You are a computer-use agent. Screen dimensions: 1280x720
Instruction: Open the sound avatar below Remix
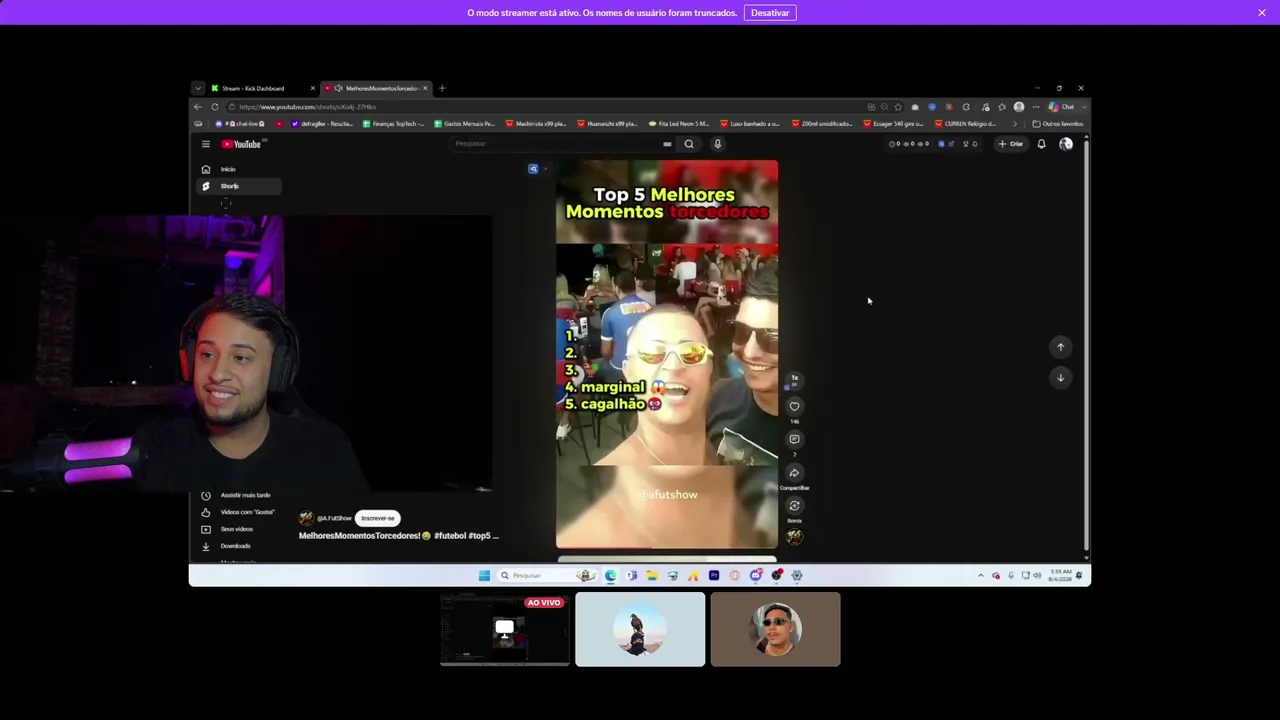[x=794, y=536]
